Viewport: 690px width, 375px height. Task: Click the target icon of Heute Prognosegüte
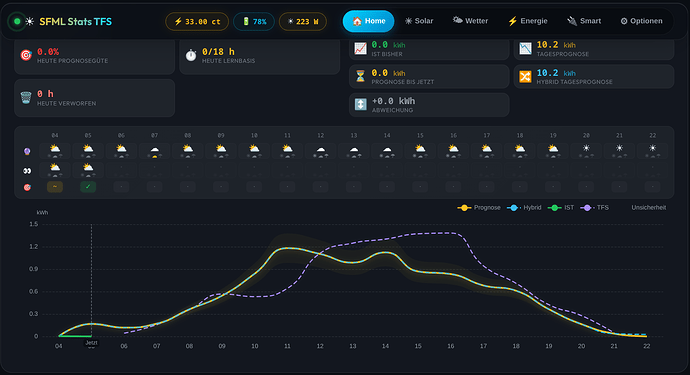(x=26, y=55)
